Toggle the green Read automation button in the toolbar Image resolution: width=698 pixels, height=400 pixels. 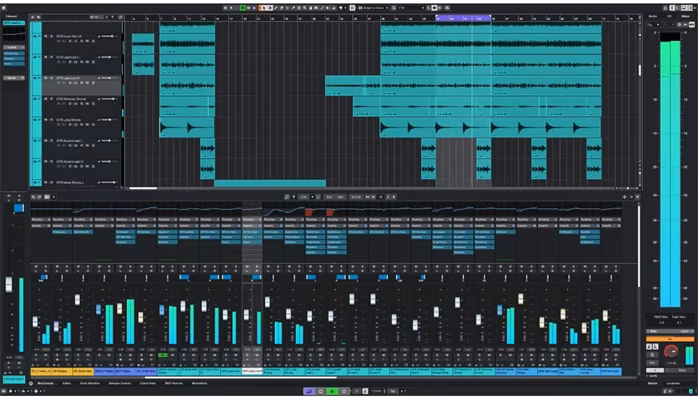(x=243, y=8)
